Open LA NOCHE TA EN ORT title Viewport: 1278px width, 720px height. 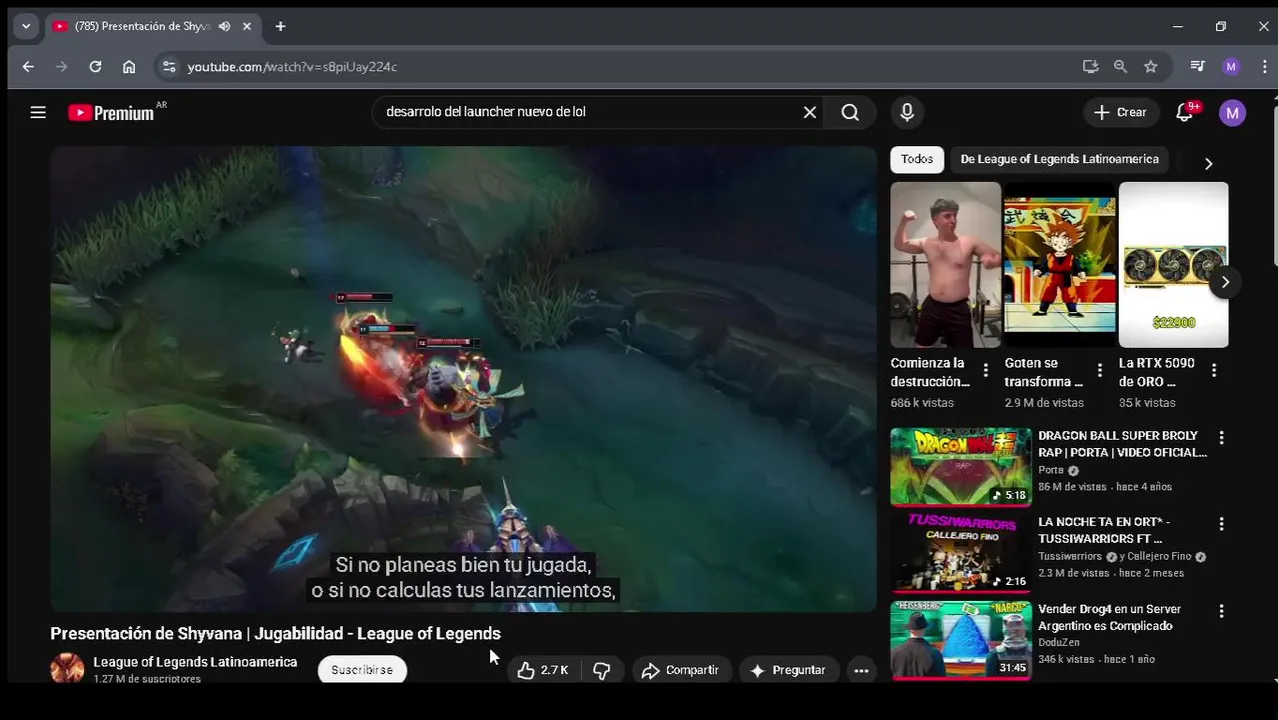click(1104, 530)
